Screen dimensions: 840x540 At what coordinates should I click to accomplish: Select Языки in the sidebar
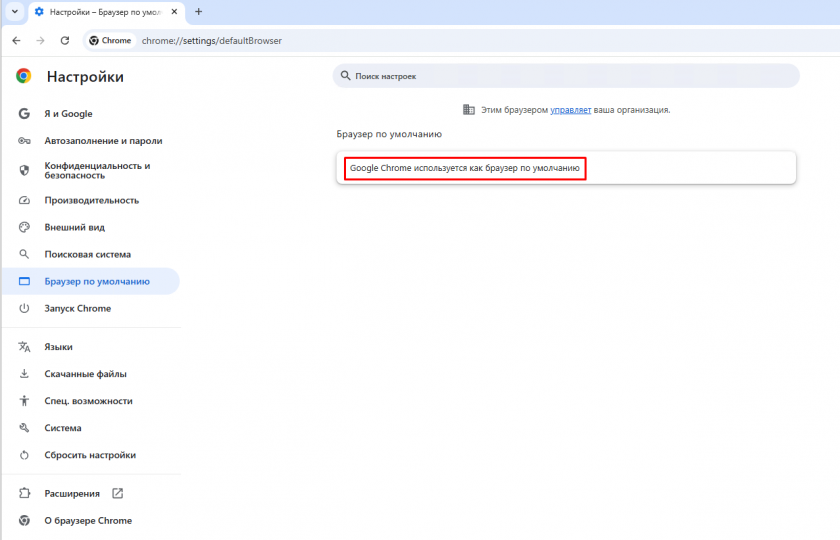coord(58,347)
